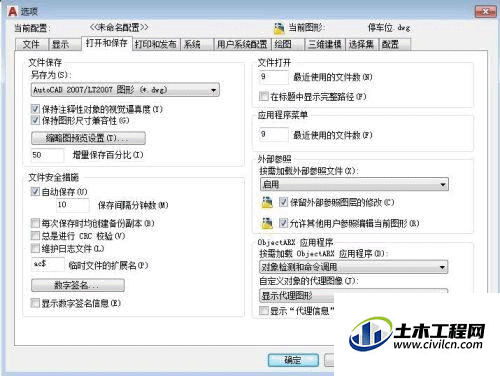Screen dimensions: 500x376
Task: Switch to the 打印和发布 tab
Action: [x=156, y=44]
